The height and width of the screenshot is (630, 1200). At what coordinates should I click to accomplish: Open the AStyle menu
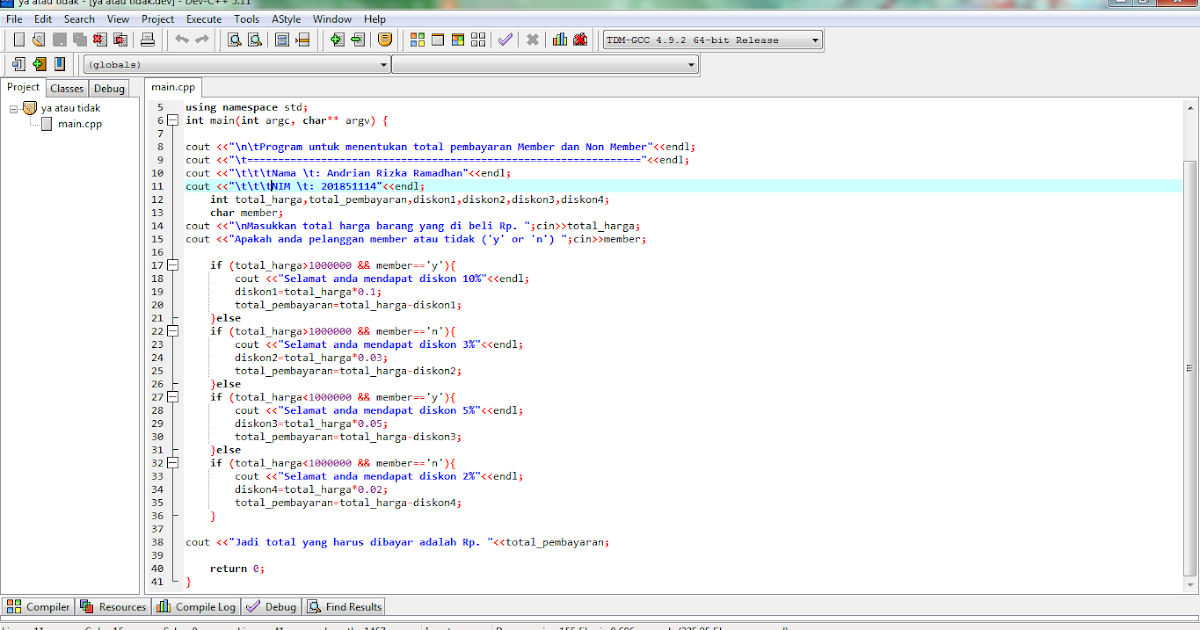point(285,18)
